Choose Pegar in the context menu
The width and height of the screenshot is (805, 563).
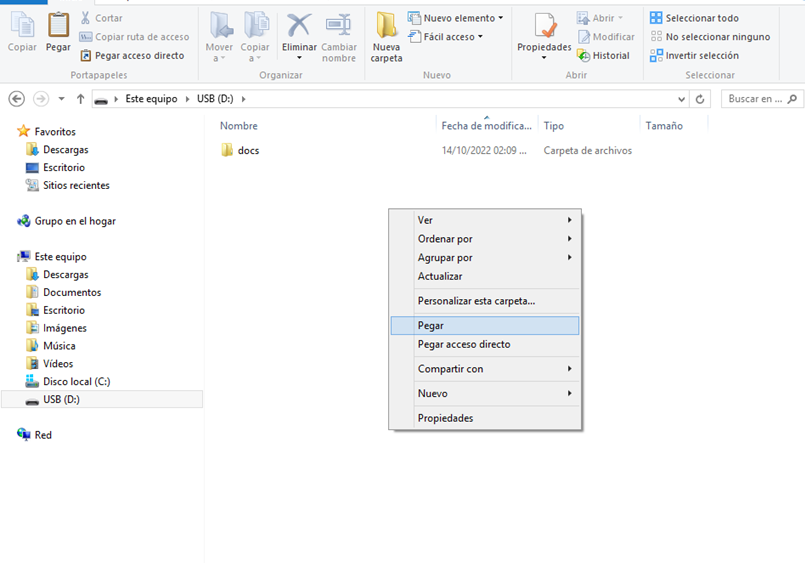pos(485,325)
